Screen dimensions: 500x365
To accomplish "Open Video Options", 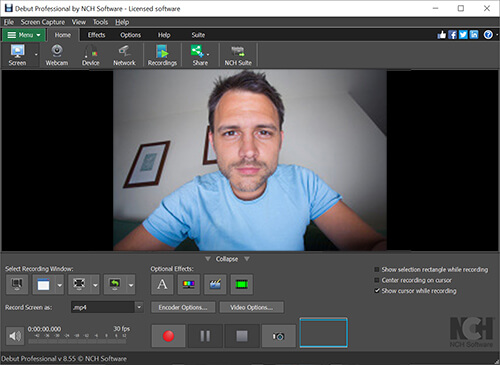I will pyautogui.click(x=252, y=307).
